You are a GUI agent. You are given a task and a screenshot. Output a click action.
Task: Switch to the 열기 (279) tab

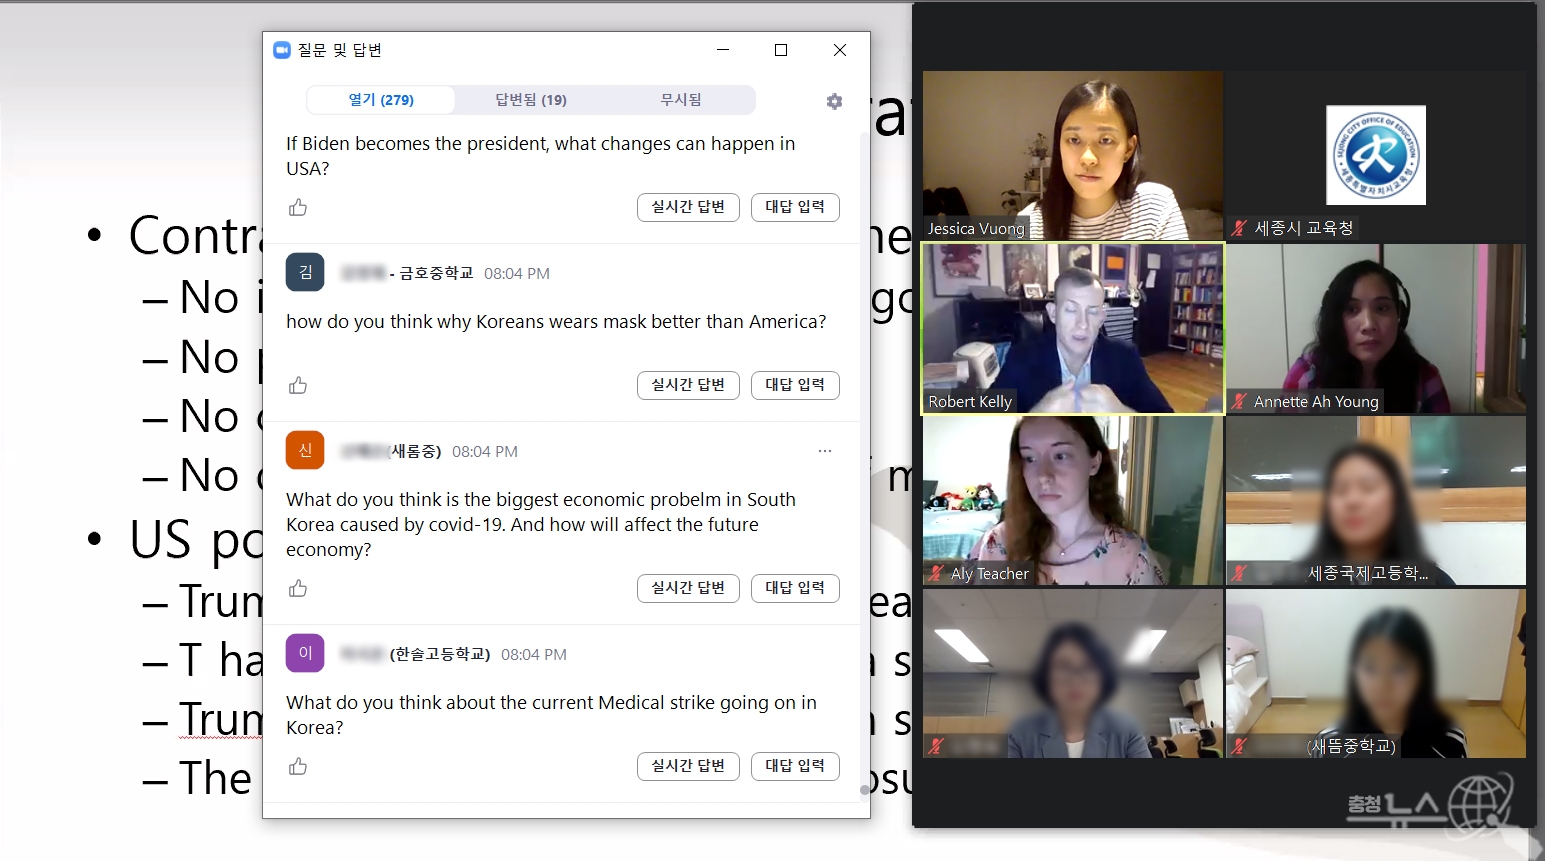click(x=381, y=100)
